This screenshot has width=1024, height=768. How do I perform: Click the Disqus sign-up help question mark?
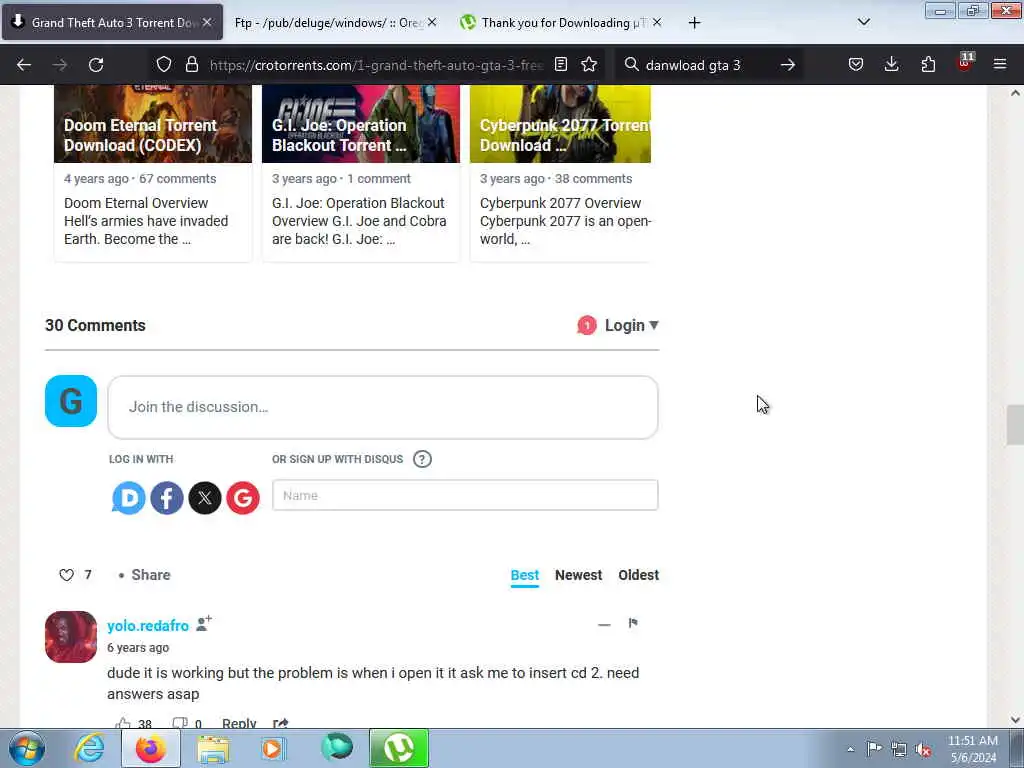pos(423,459)
